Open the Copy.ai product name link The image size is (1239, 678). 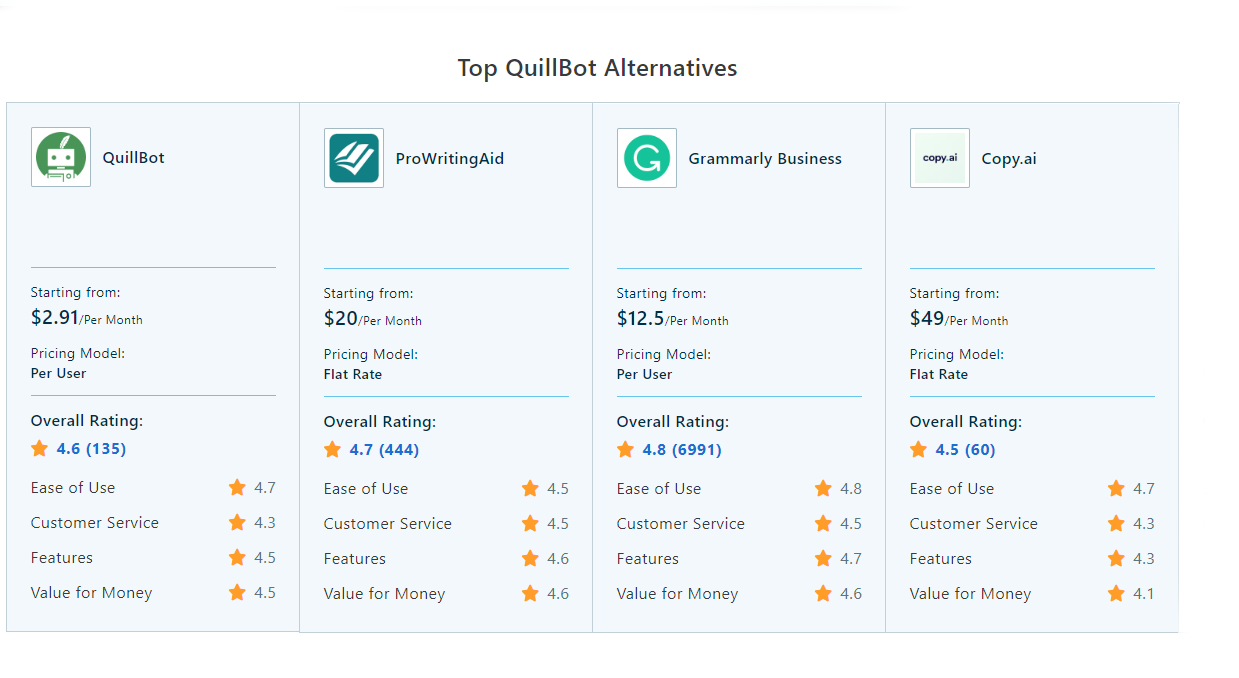1009,159
